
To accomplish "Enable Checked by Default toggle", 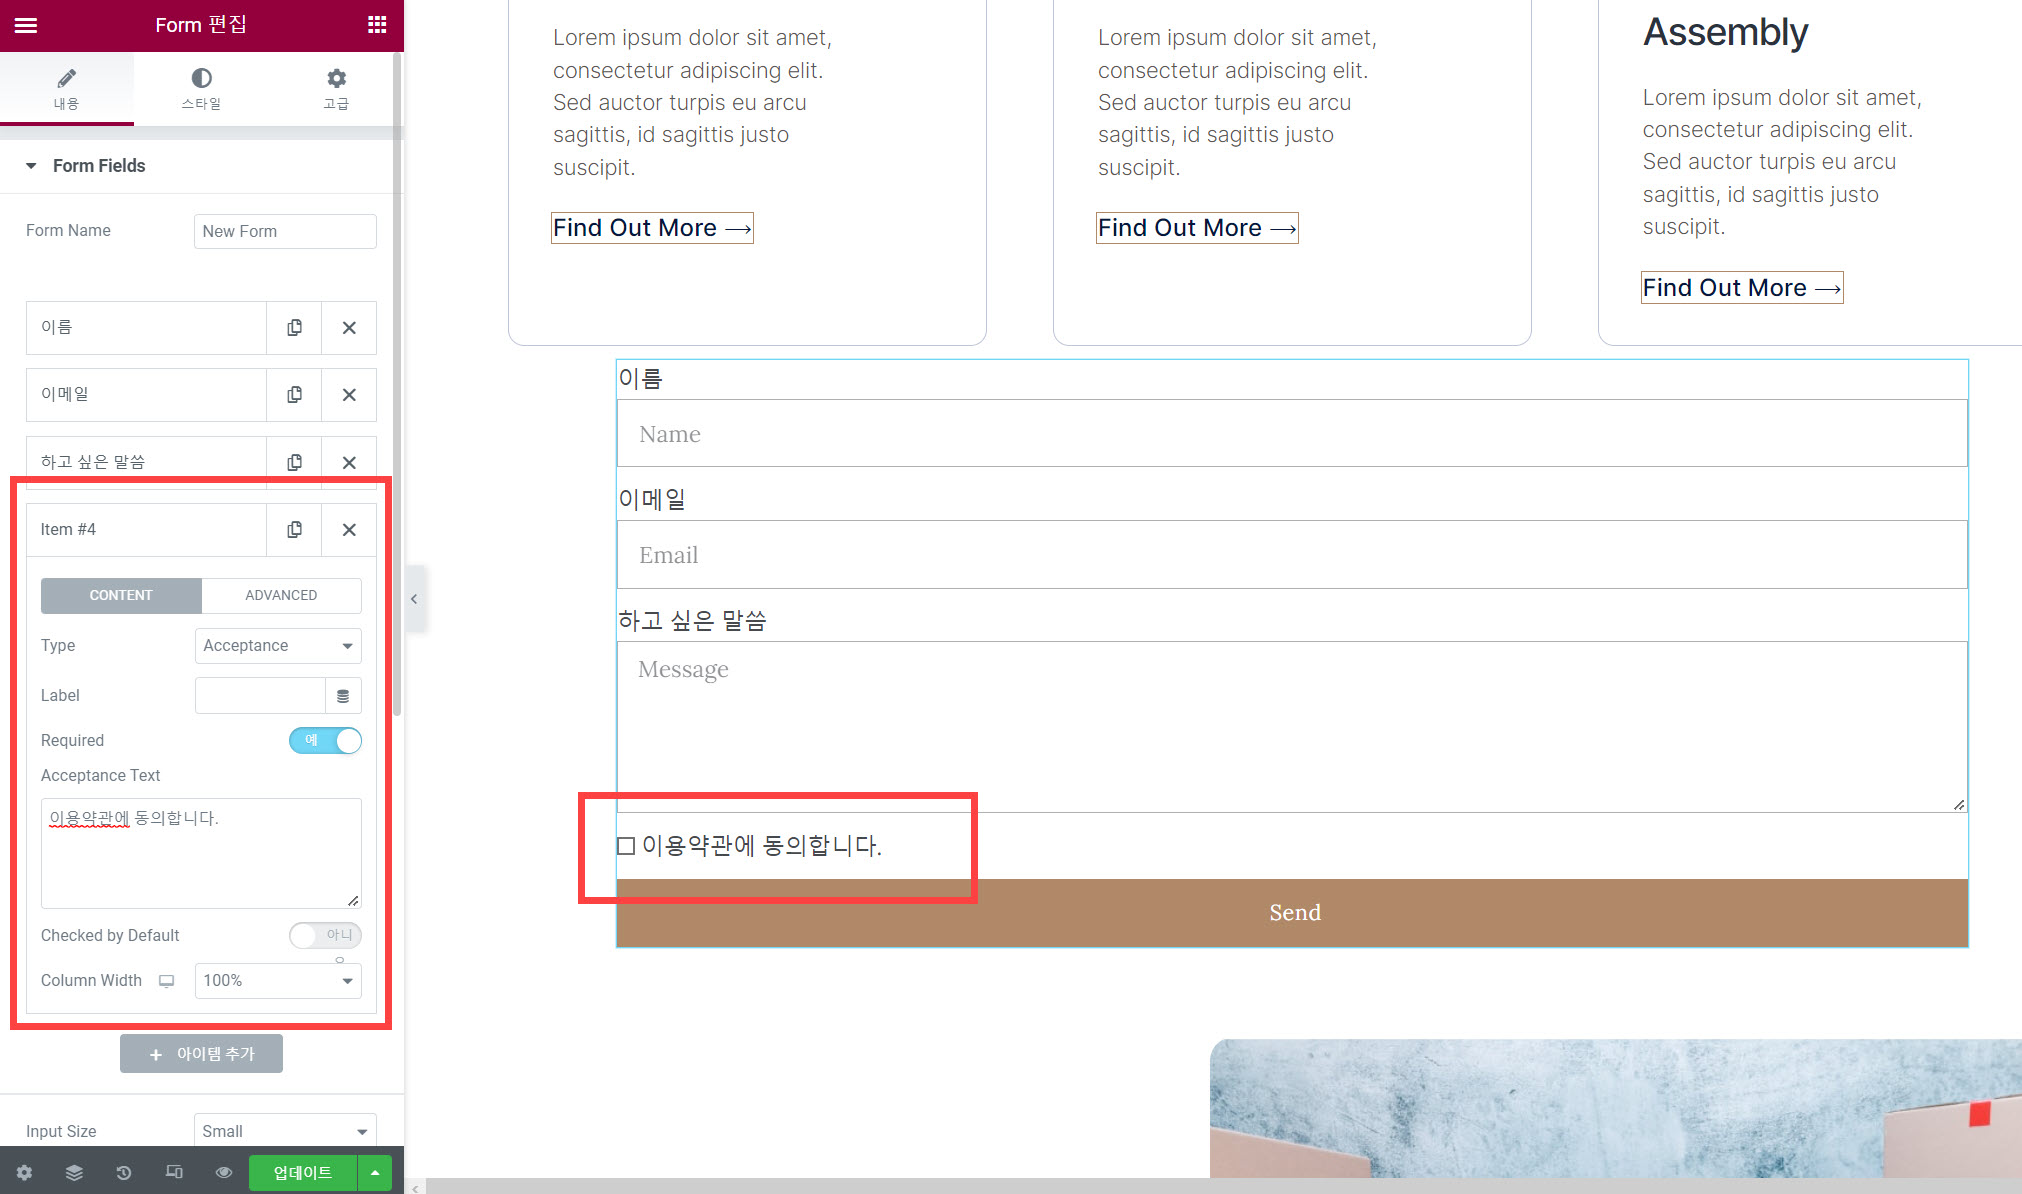I will [325, 935].
